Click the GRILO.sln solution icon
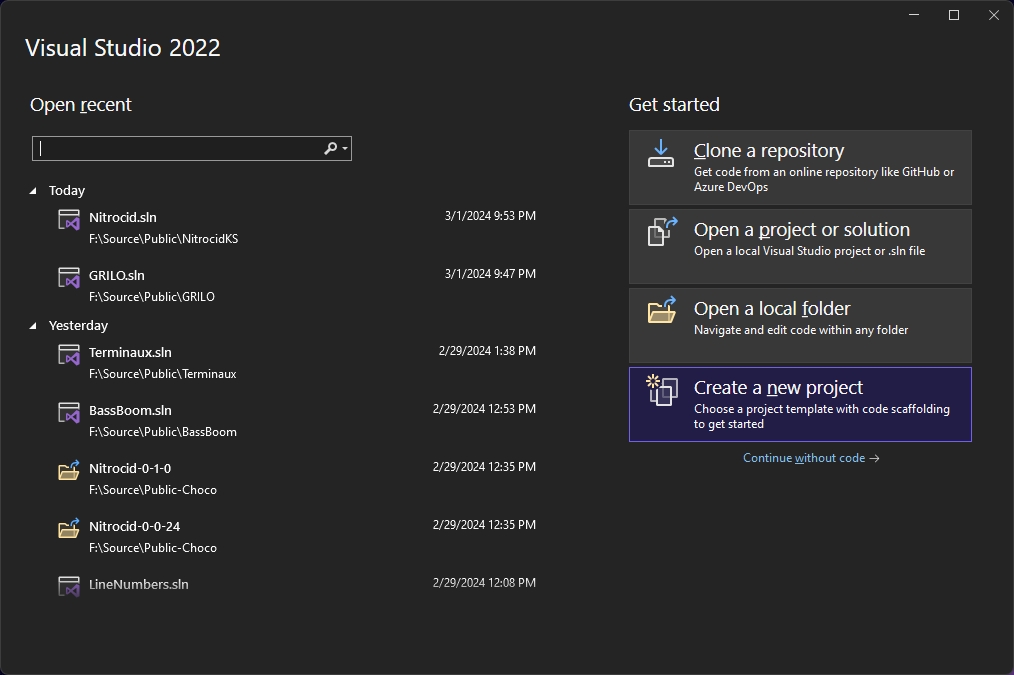The image size is (1014, 675). [x=68, y=278]
